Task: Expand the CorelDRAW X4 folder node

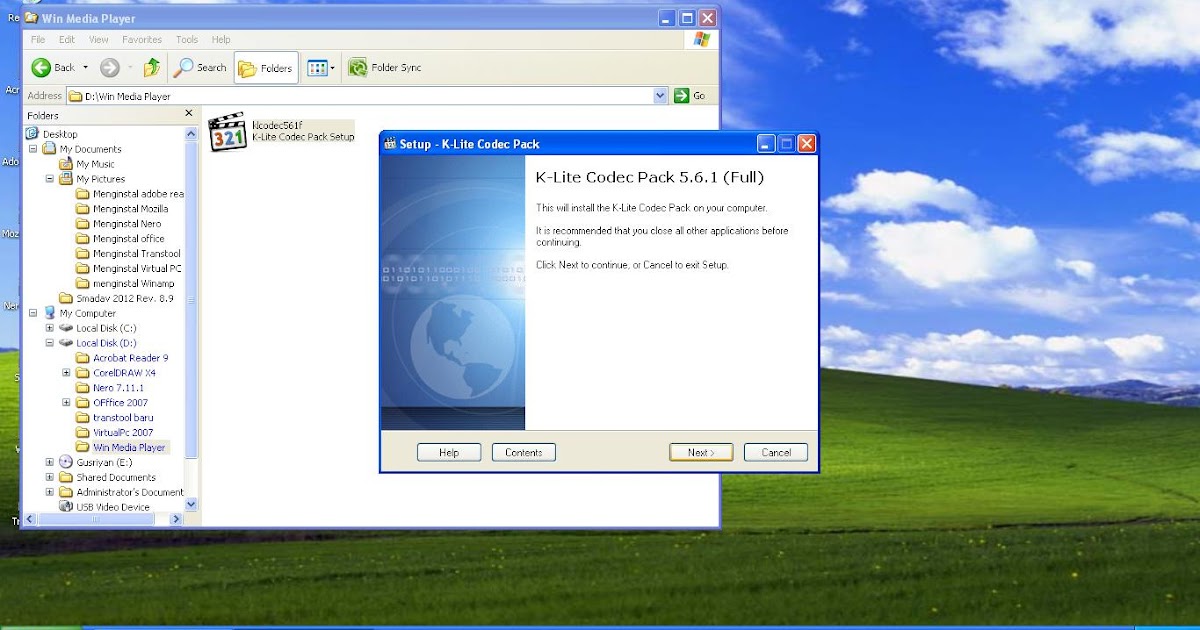Action: click(x=67, y=373)
